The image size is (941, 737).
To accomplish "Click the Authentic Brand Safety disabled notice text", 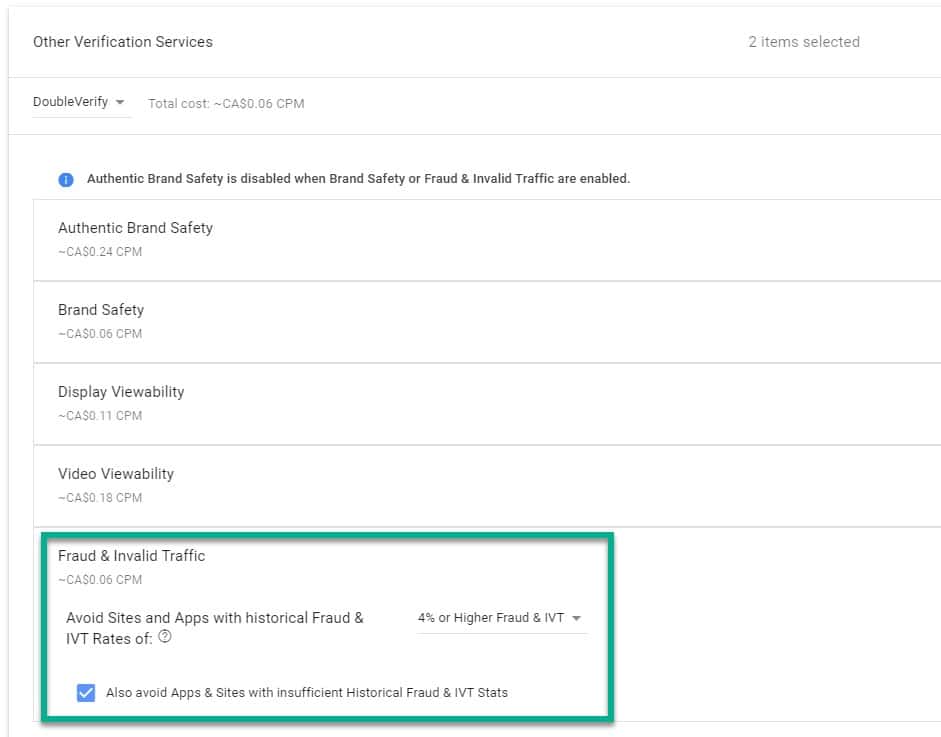I will pyautogui.click(x=358, y=179).
